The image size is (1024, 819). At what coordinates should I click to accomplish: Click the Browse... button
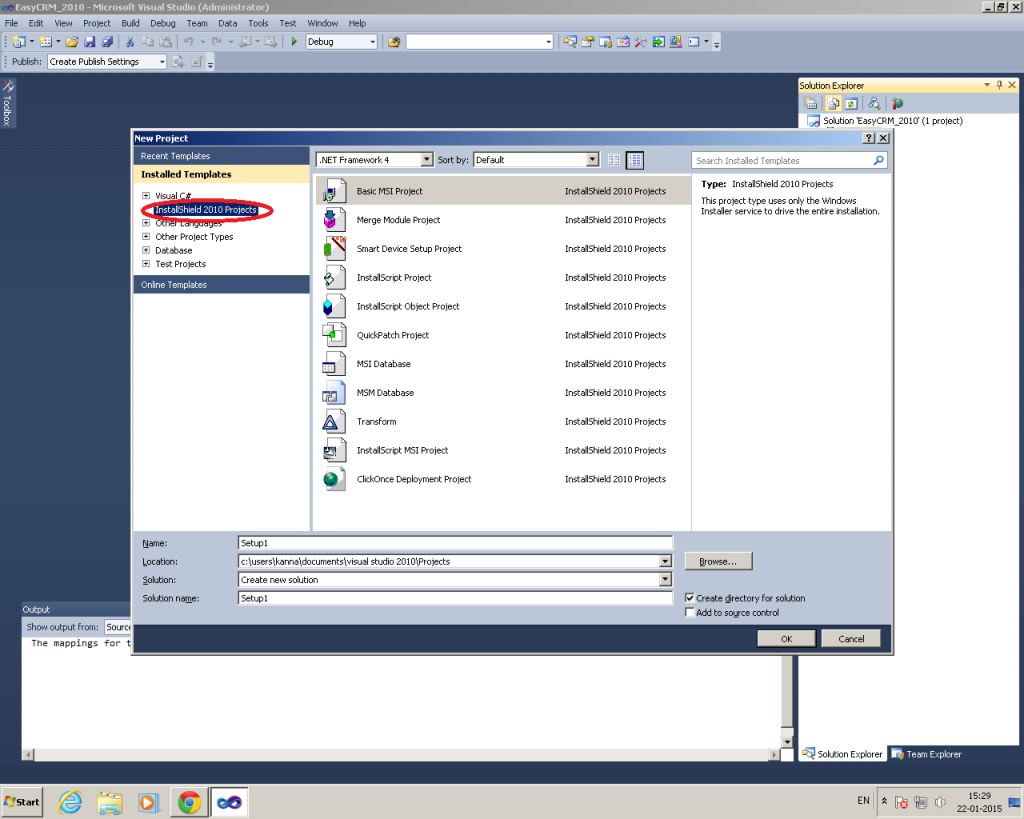point(718,561)
